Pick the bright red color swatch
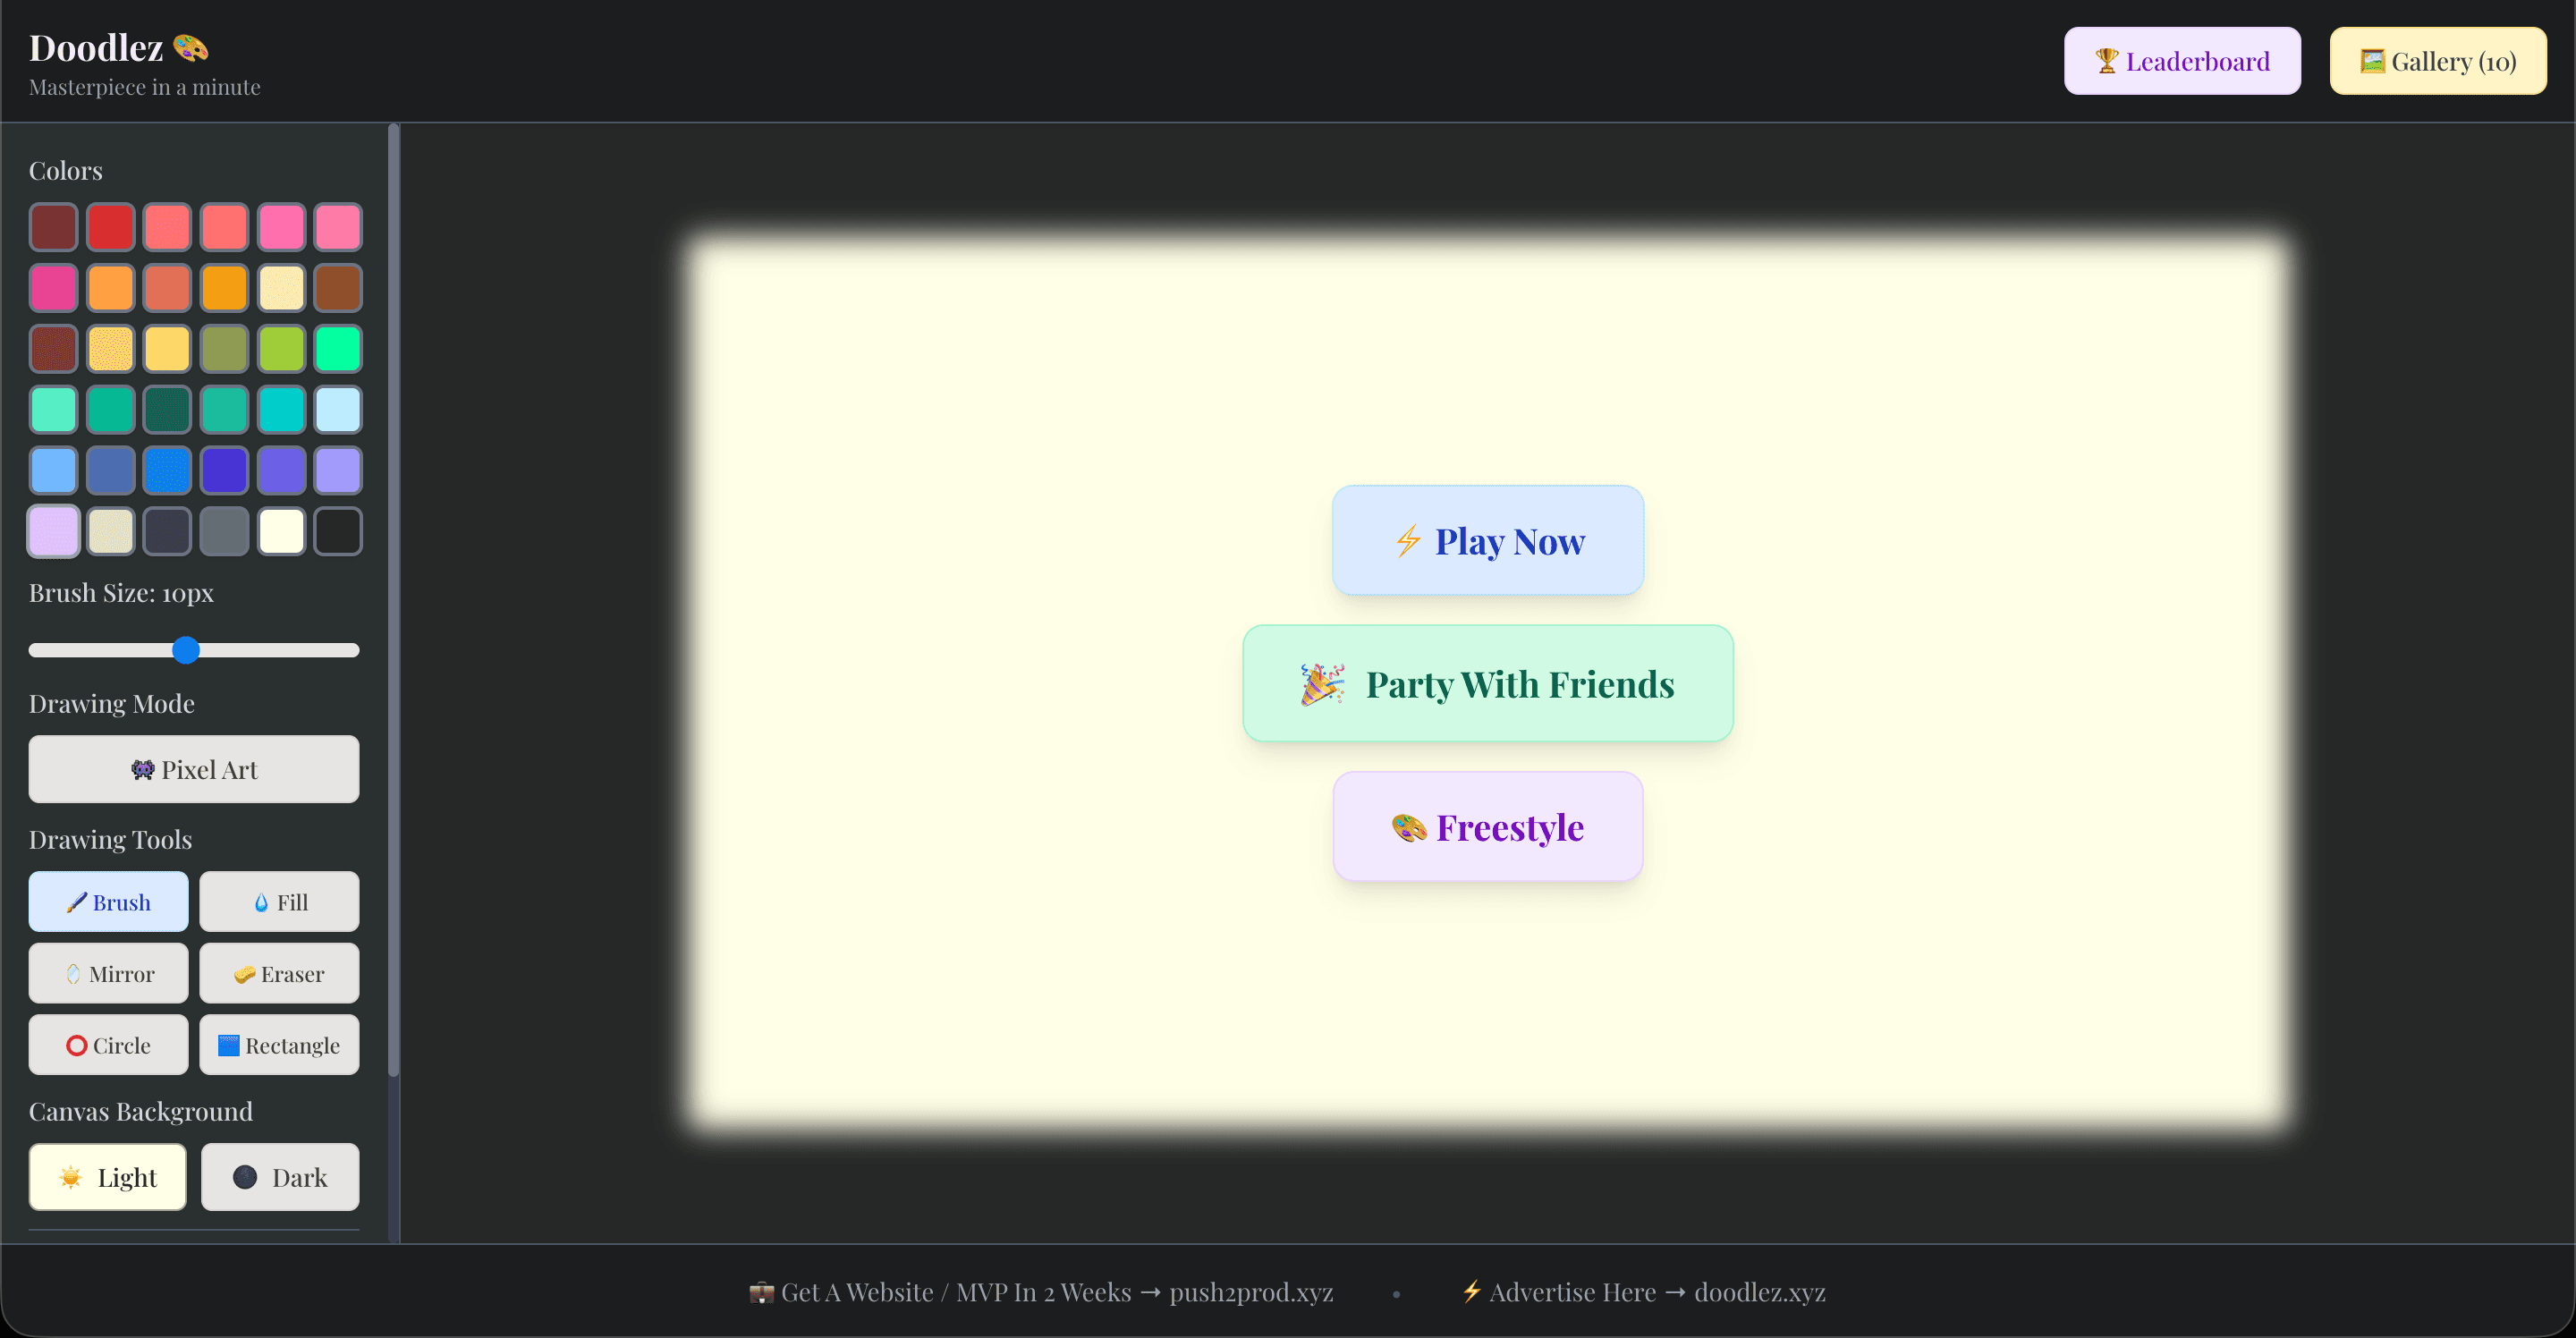This screenshot has width=2576, height=1338. [x=110, y=228]
